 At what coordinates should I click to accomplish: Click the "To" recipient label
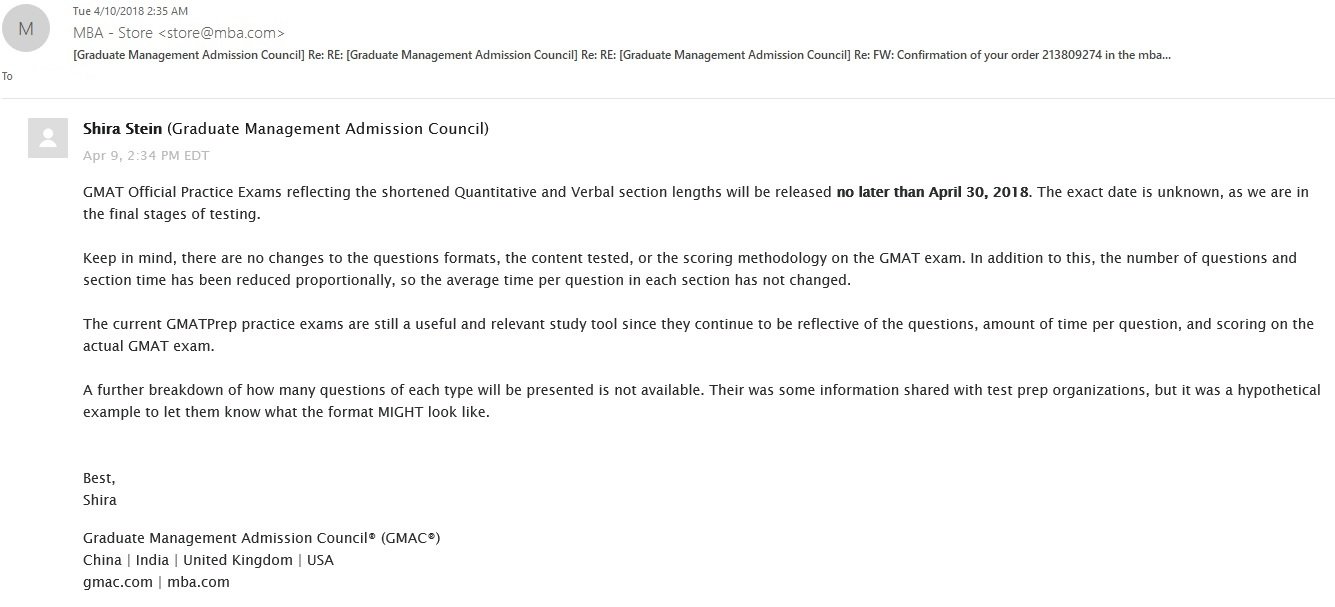[x=8, y=76]
